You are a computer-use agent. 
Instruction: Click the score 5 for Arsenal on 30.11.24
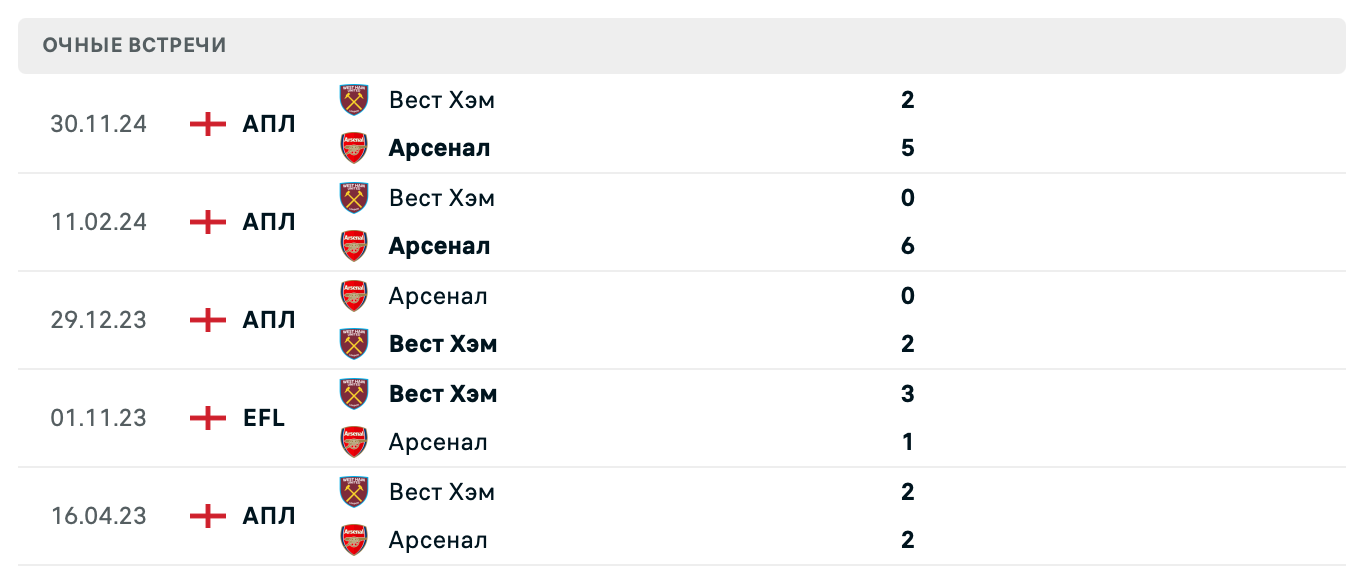tap(906, 147)
